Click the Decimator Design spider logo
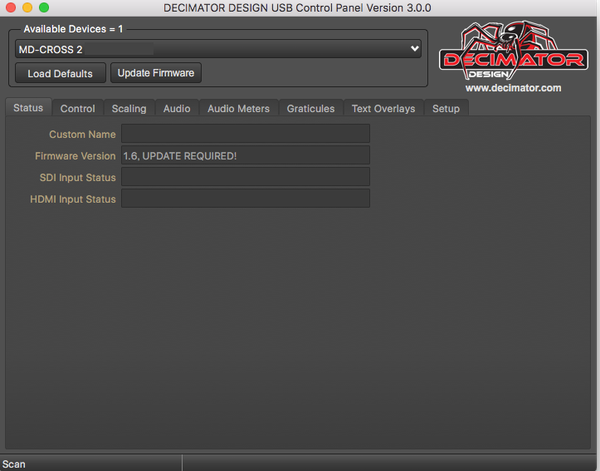Image resolution: width=600 pixels, height=471 pixels. [x=513, y=50]
